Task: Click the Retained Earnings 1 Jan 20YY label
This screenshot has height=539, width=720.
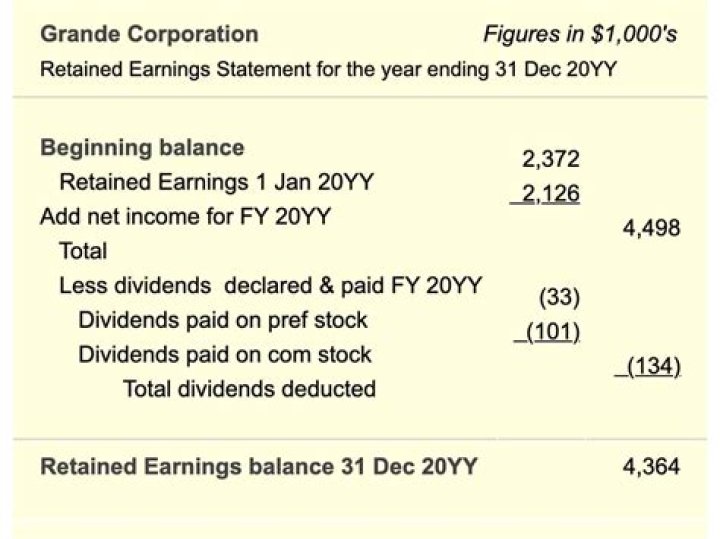Action: (201, 183)
